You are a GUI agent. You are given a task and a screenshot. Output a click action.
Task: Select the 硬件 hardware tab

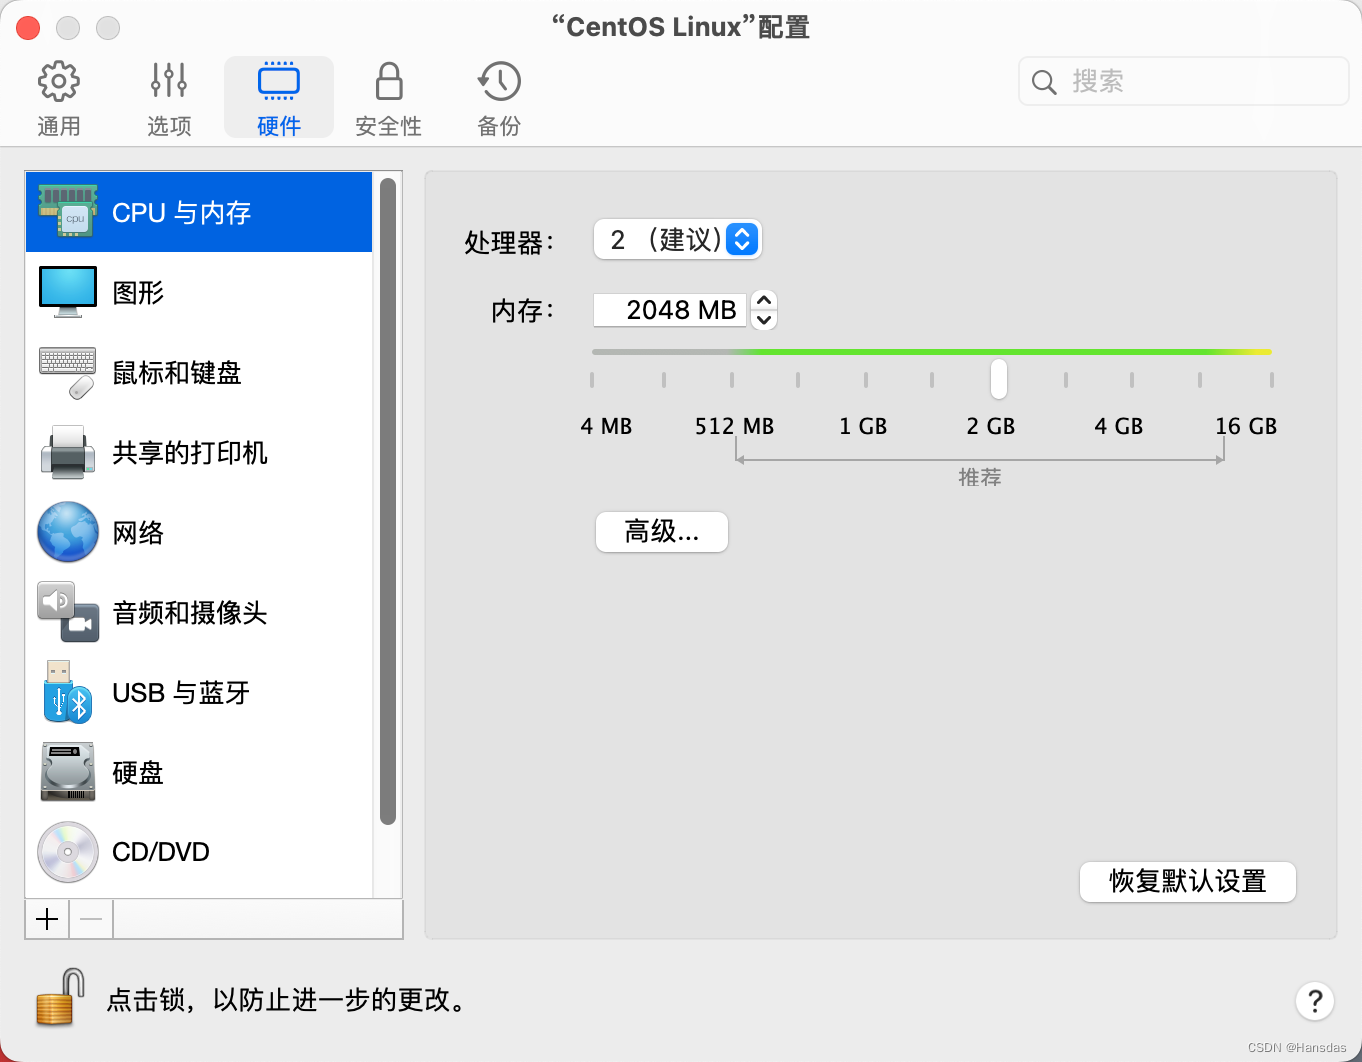point(279,98)
